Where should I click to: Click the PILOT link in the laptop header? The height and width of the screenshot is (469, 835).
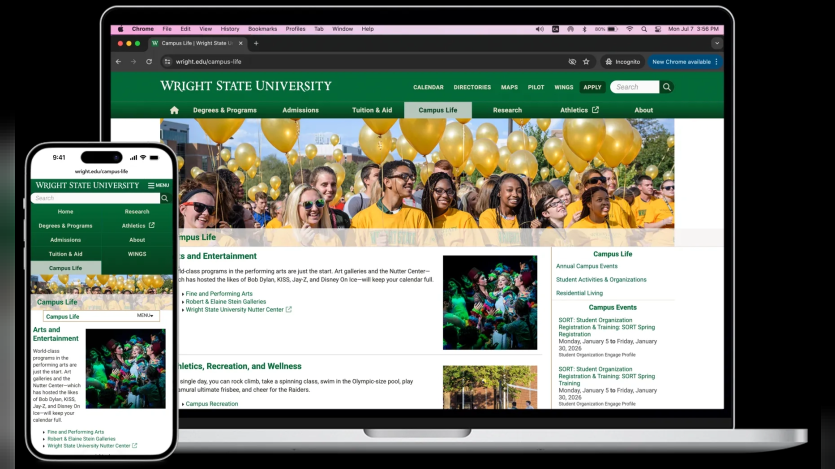[536, 87]
